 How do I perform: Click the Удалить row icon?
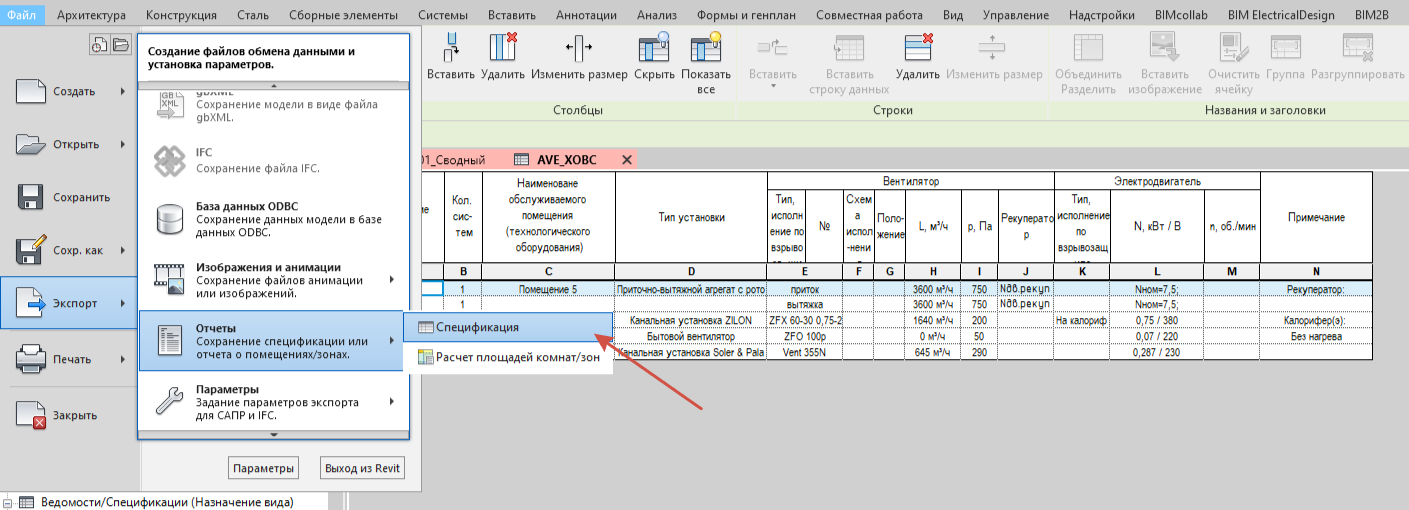pos(917,48)
